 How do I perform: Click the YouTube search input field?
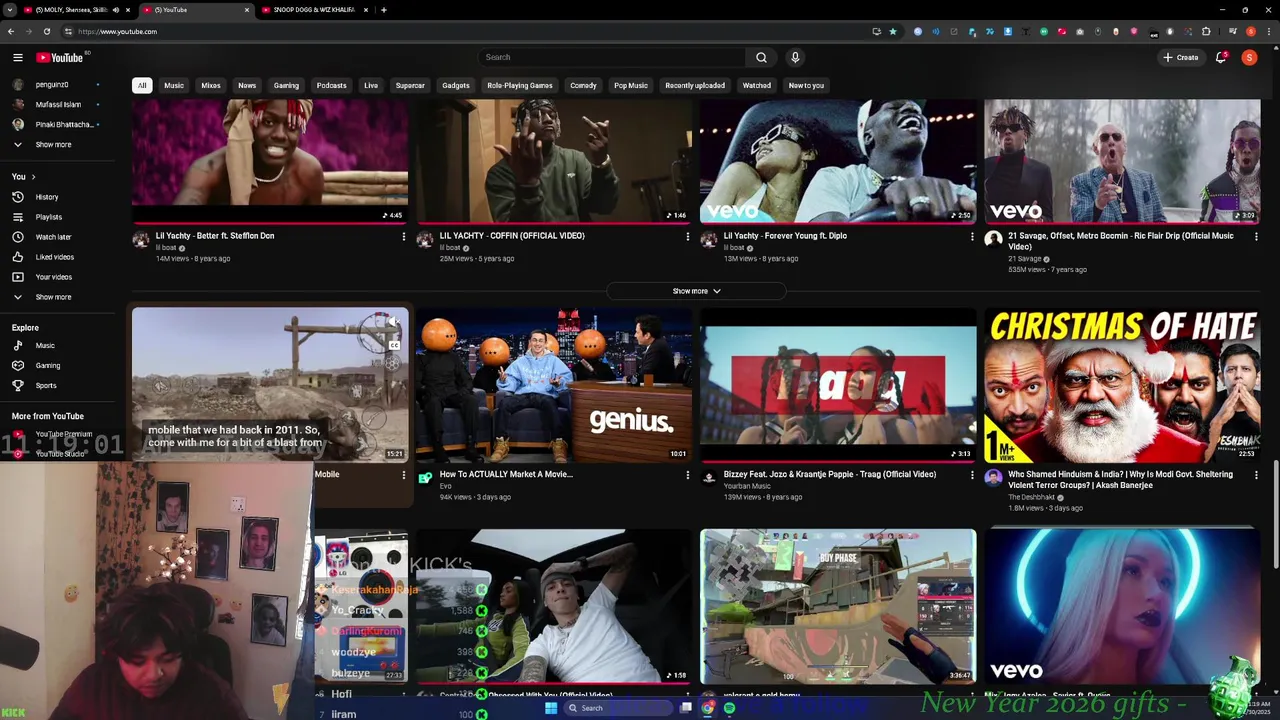pos(612,58)
